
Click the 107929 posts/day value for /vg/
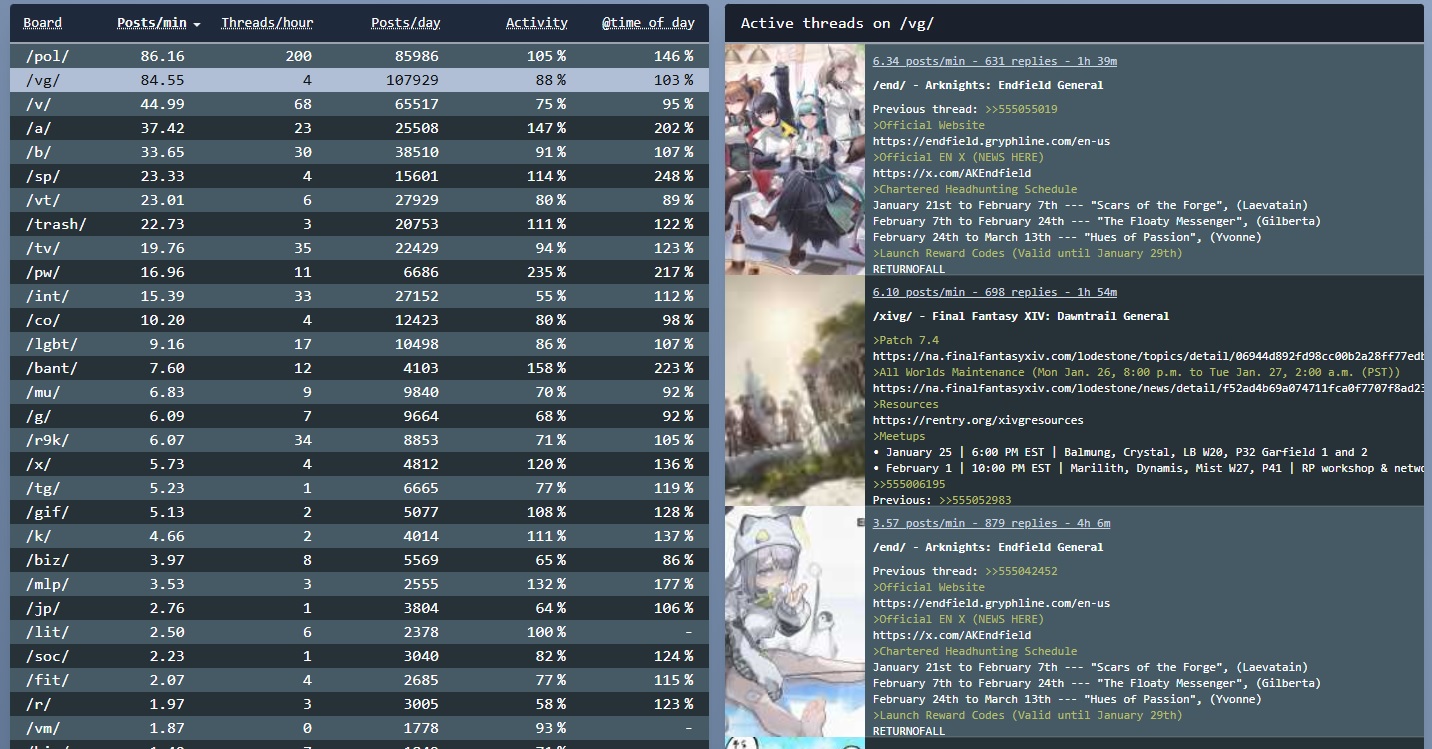(x=413, y=80)
